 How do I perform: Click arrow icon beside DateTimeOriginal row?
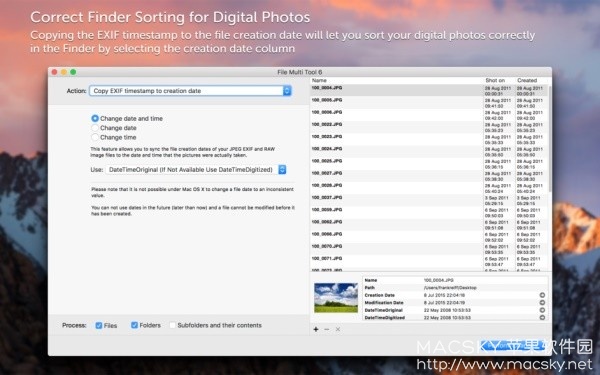point(542,310)
